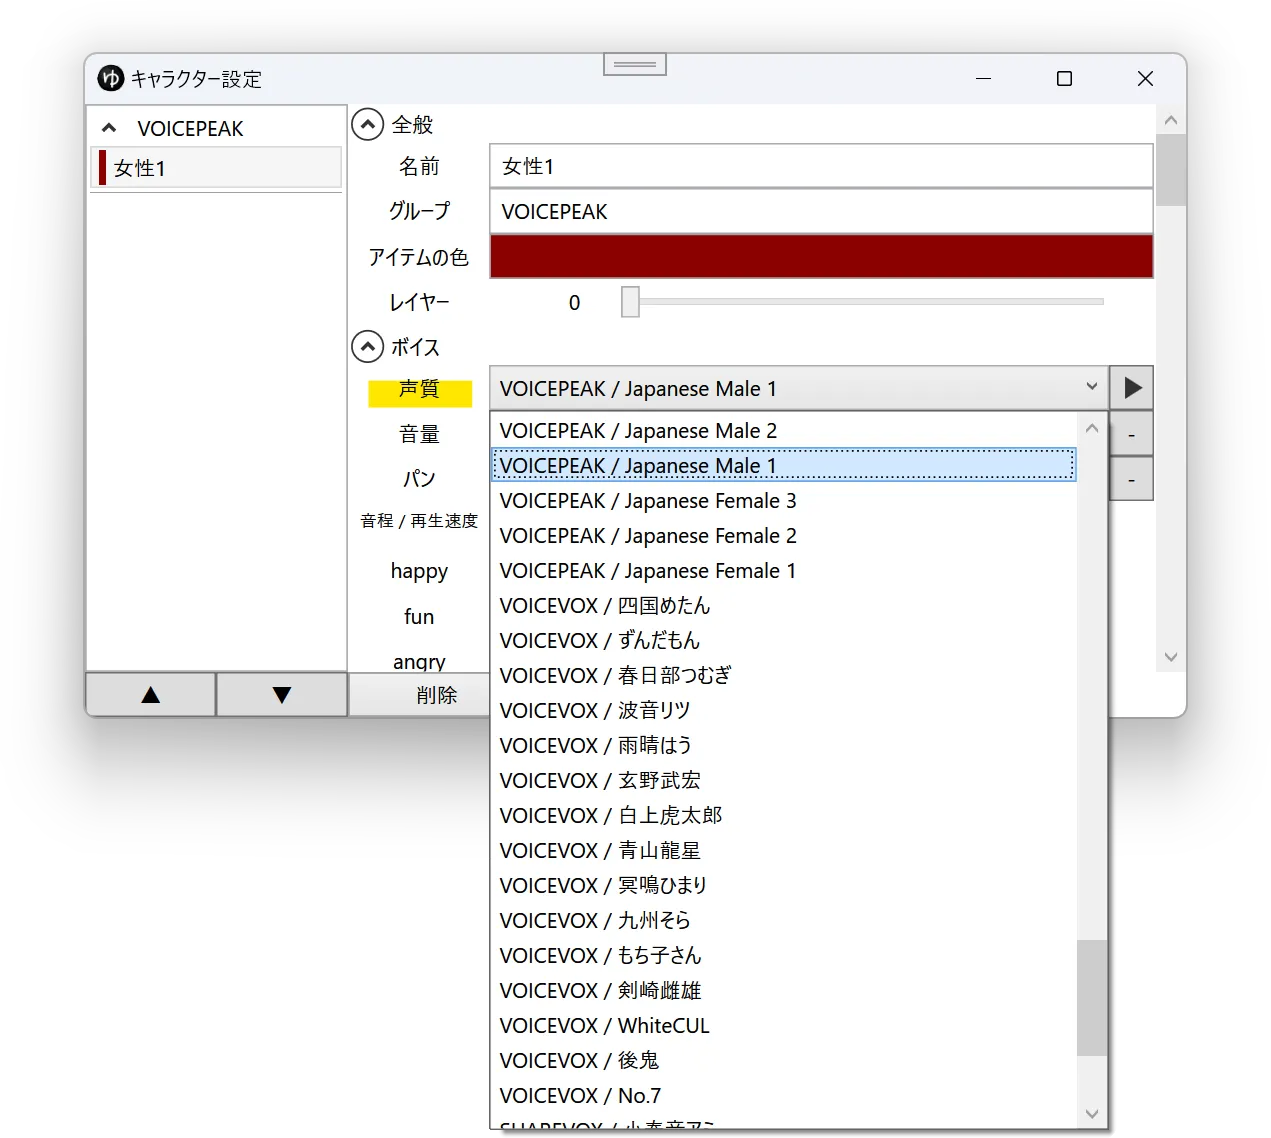Image resolution: width=1271 pixels, height=1138 pixels.
Task: Collapse the 全般 section
Action: (x=368, y=124)
